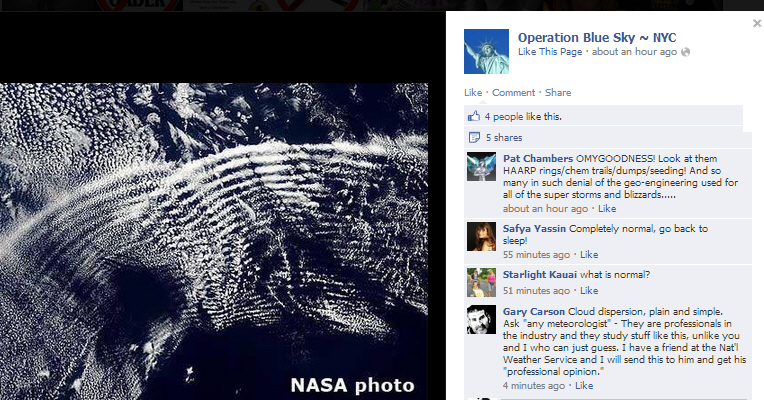
Task: Like Safya Yassin's comment
Action: [x=589, y=254]
